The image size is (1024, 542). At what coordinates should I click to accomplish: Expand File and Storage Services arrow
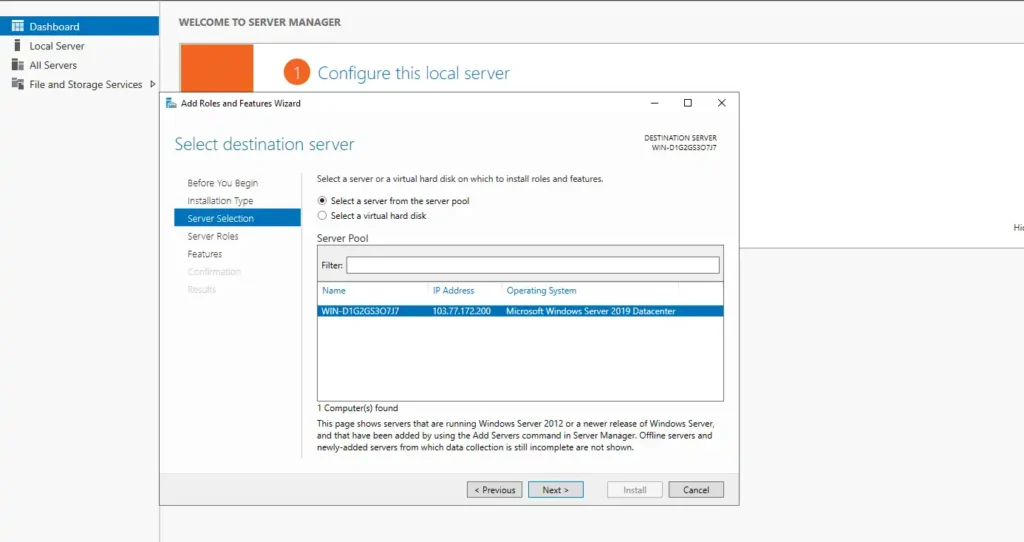tap(152, 84)
